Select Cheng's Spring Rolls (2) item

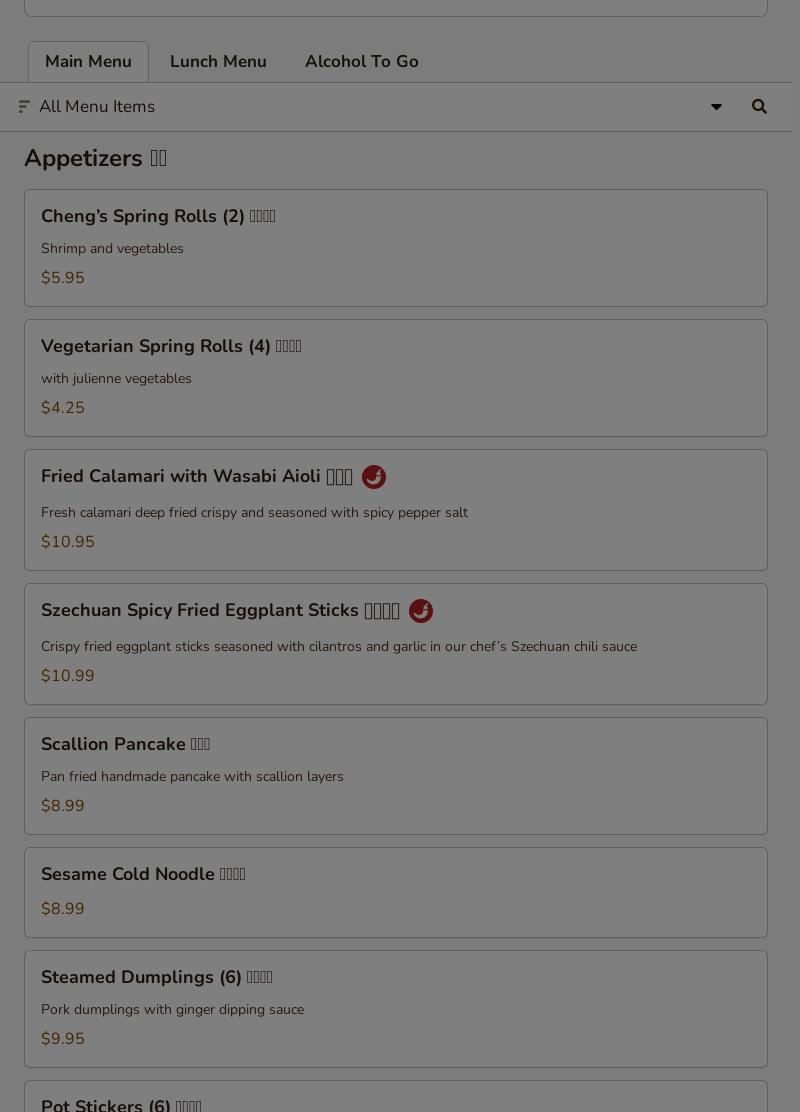(396, 248)
